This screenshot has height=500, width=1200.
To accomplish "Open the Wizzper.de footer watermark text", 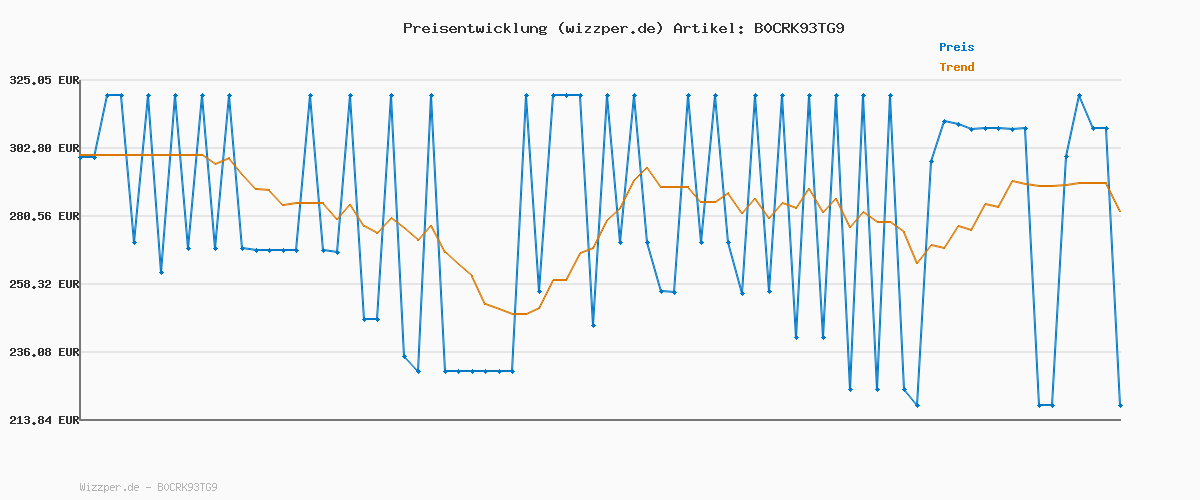I will tap(148, 488).
